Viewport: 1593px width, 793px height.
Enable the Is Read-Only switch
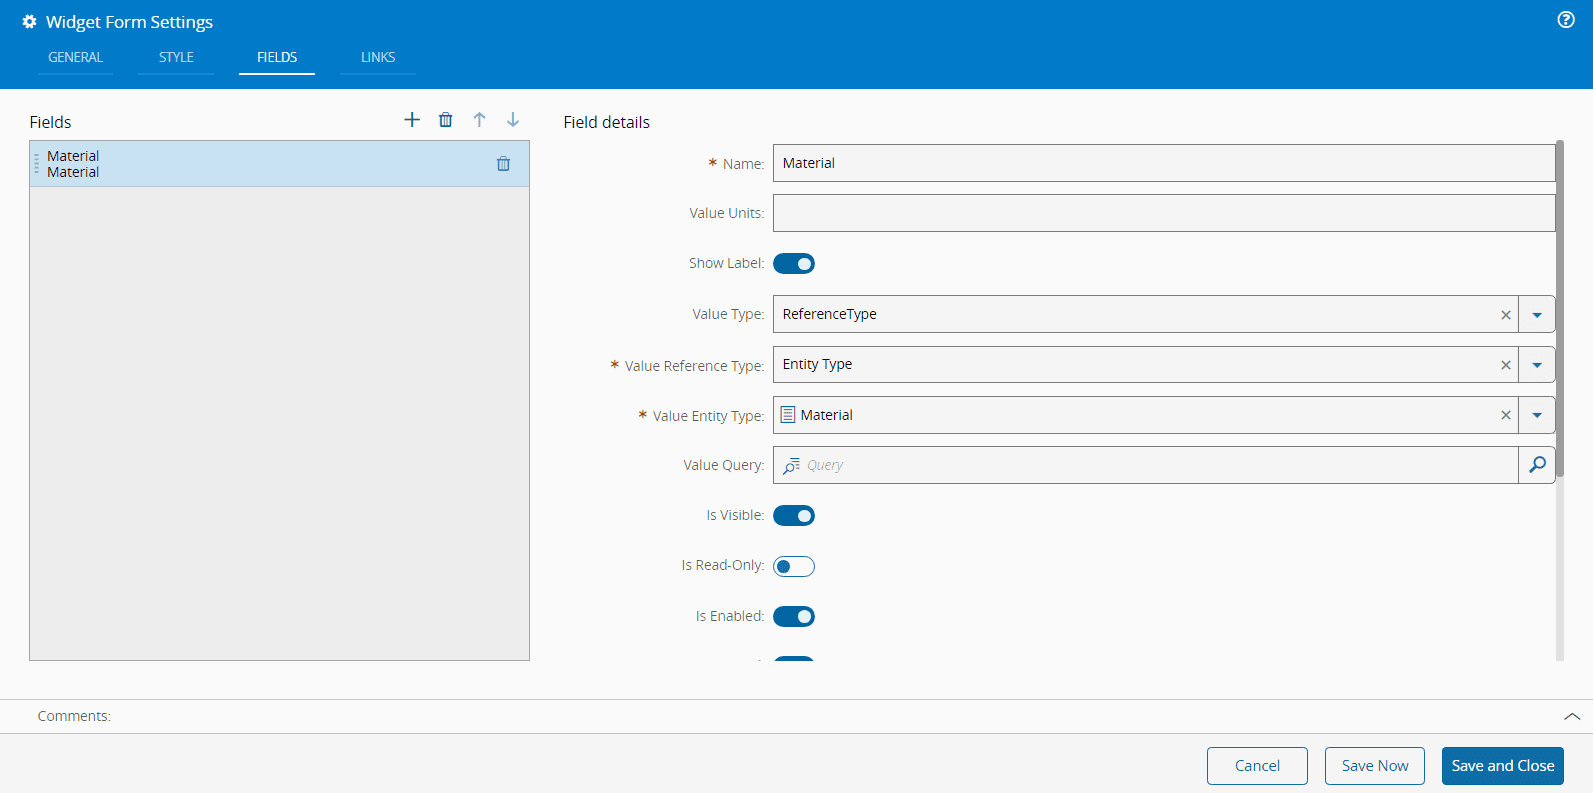794,567
